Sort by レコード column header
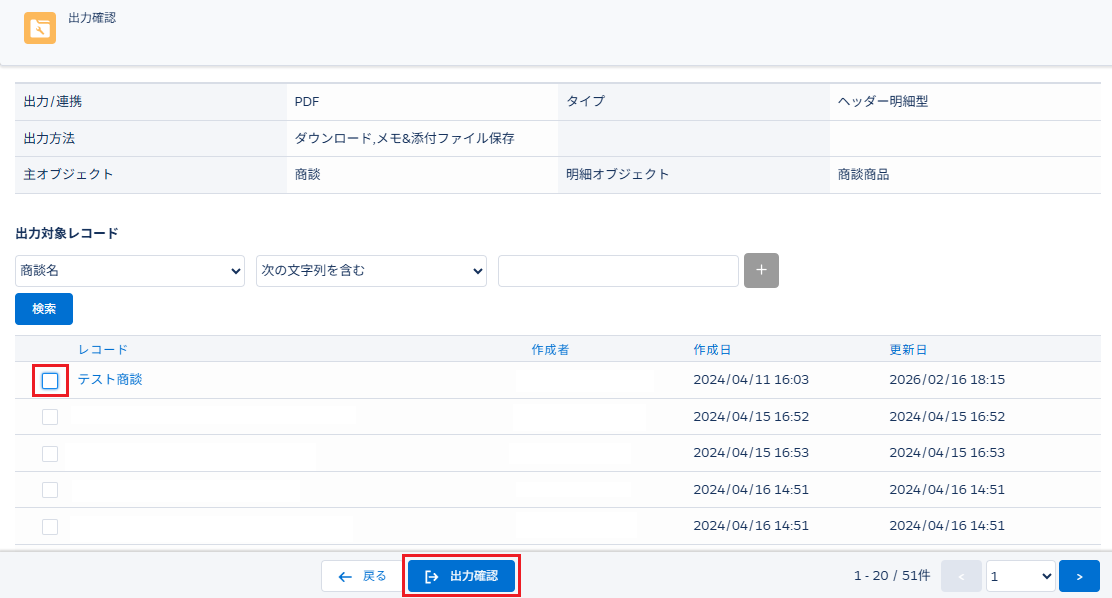Image resolution: width=1112 pixels, height=598 pixels. click(103, 349)
